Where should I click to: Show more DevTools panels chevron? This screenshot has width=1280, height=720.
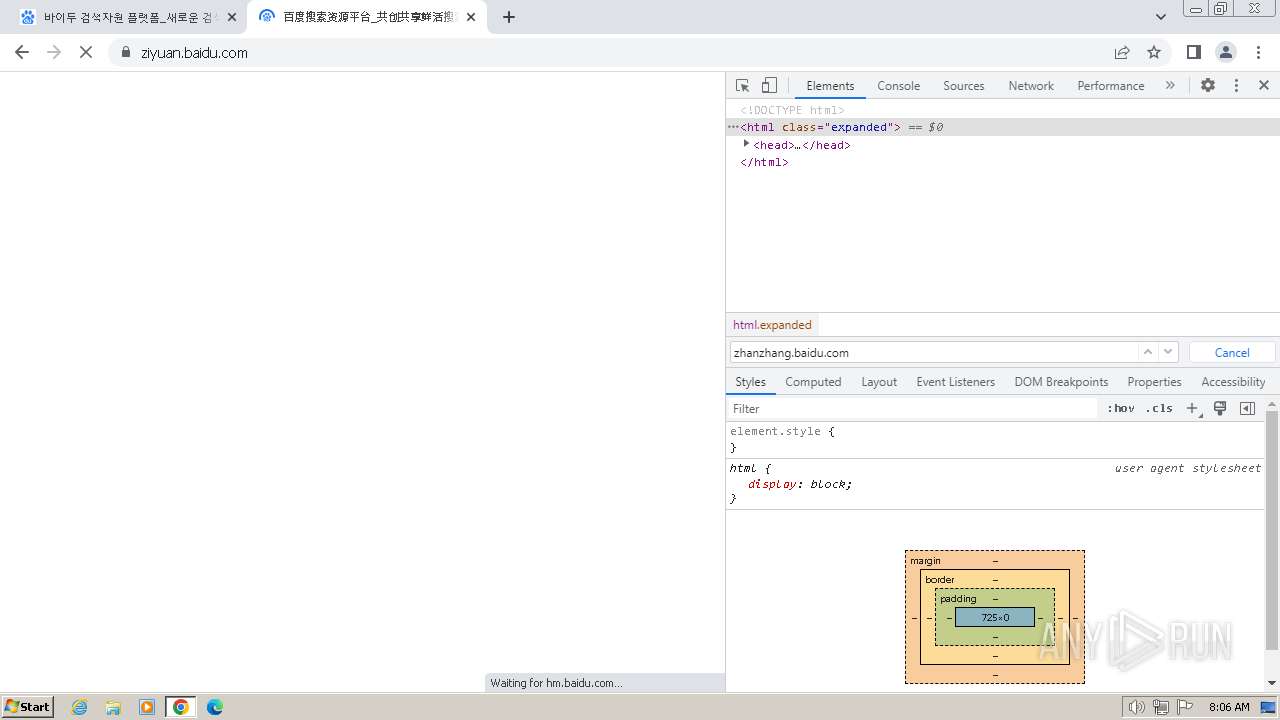click(x=1170, y=86)
